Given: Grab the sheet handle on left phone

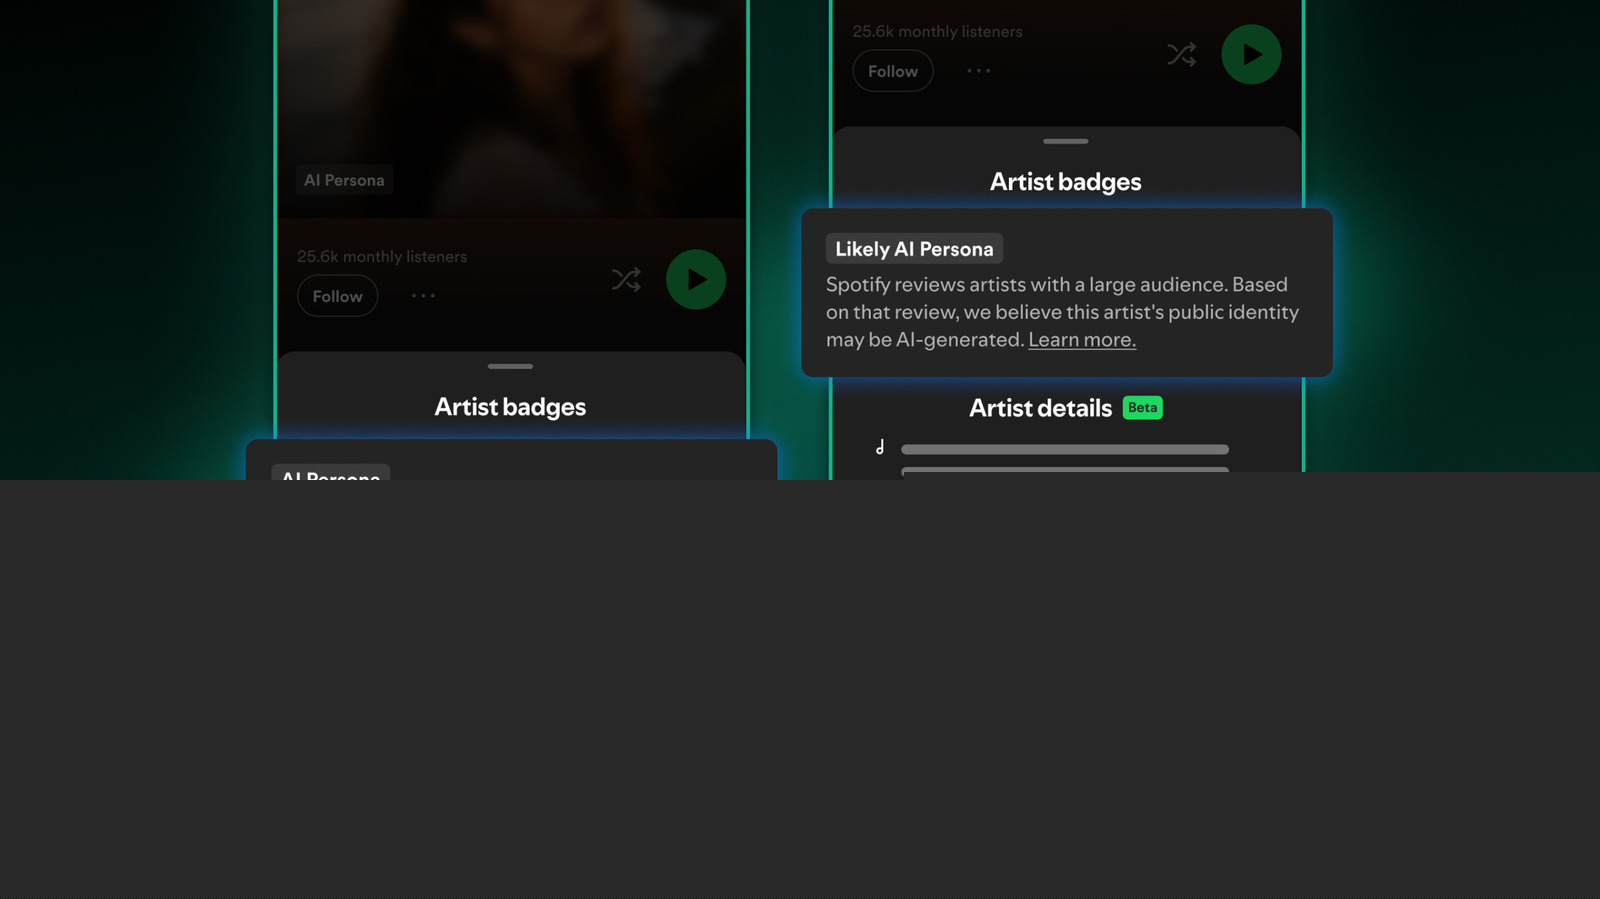Looking at the screenshot, I should pos(510,366).
